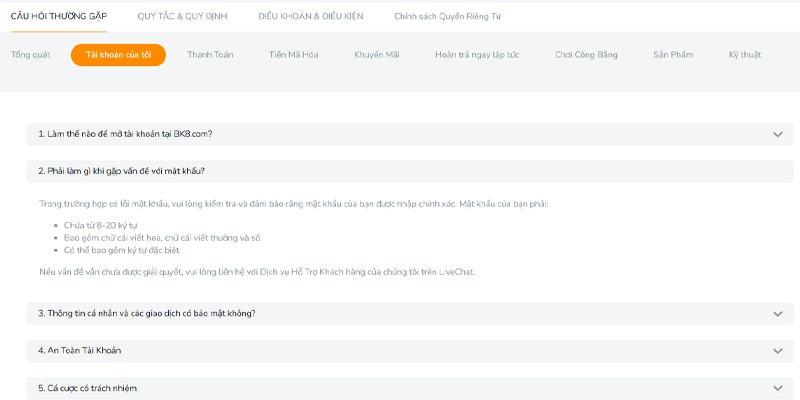
Task: Expand 'Làm thế nào để mở tài khoản' question
Action: click(x=410, y=134)
